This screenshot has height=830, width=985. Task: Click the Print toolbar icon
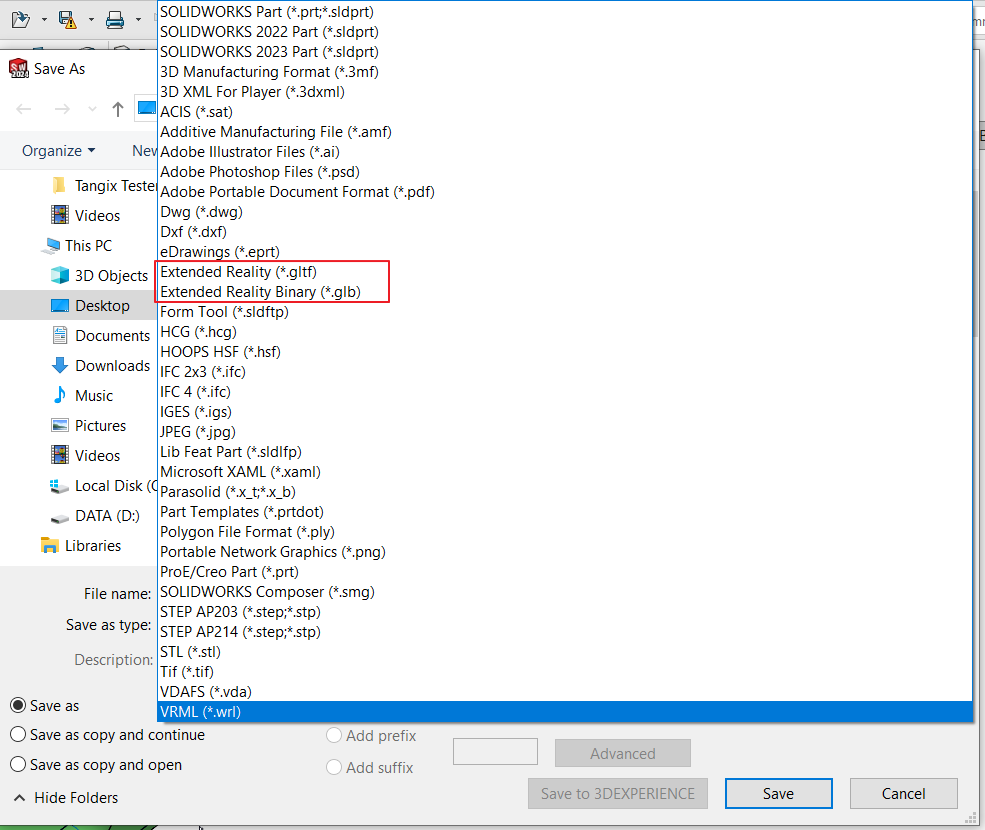[x=115, y=20]
